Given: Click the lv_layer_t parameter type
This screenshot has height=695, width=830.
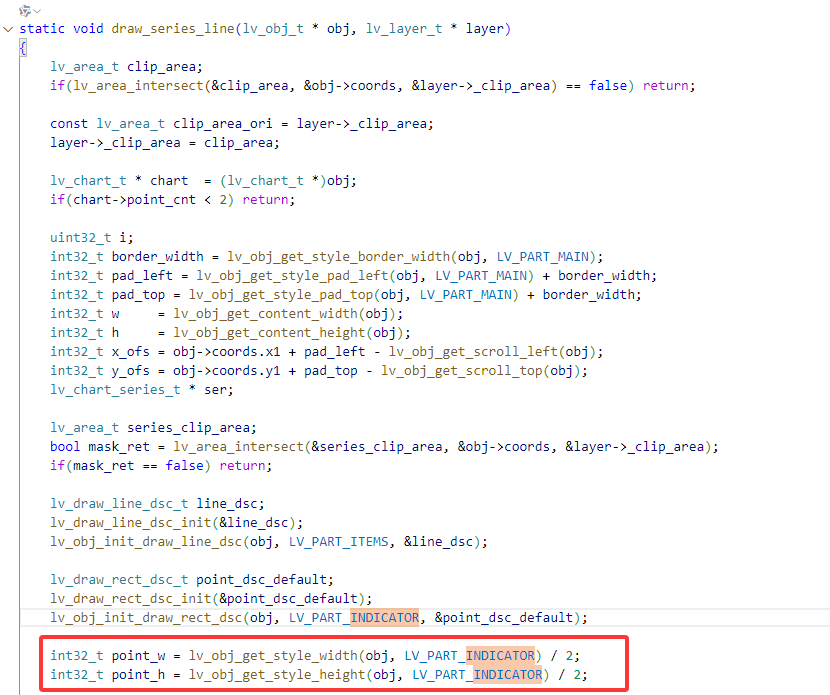Looking at the screenshot, I should tap(404, 29).
